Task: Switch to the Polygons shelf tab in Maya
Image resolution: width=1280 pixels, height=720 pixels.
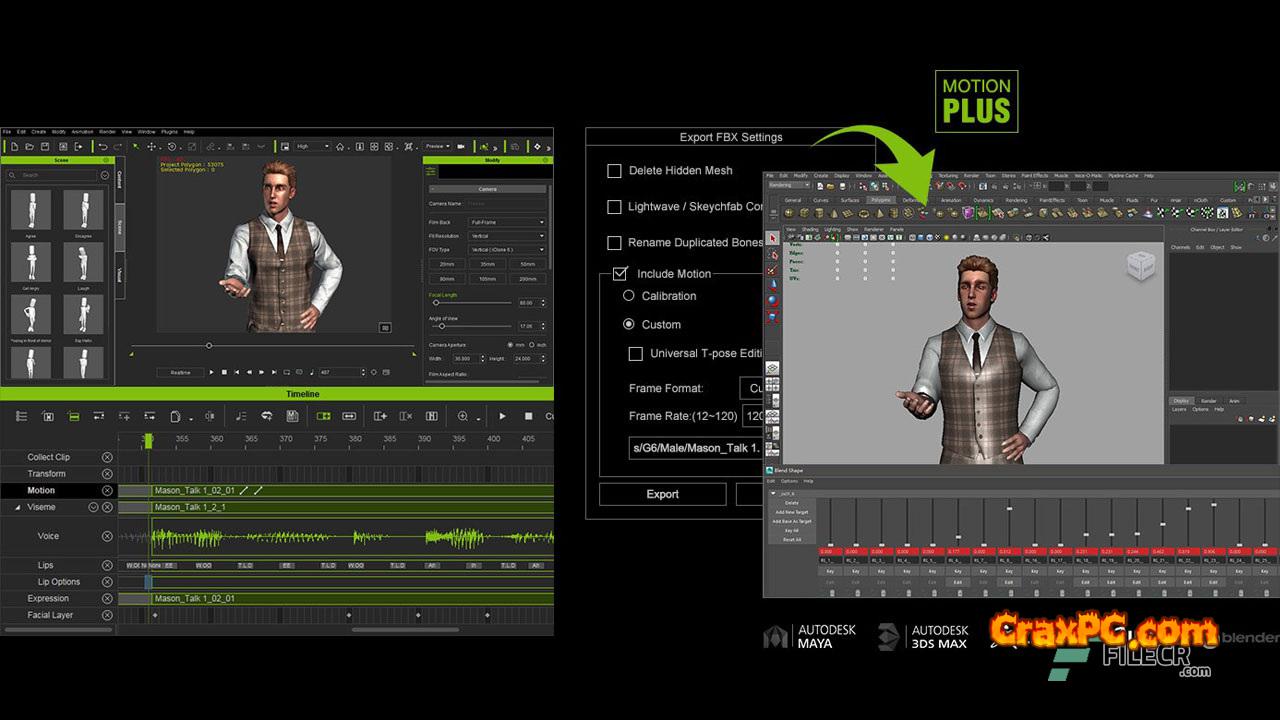Action: [880, 200]
